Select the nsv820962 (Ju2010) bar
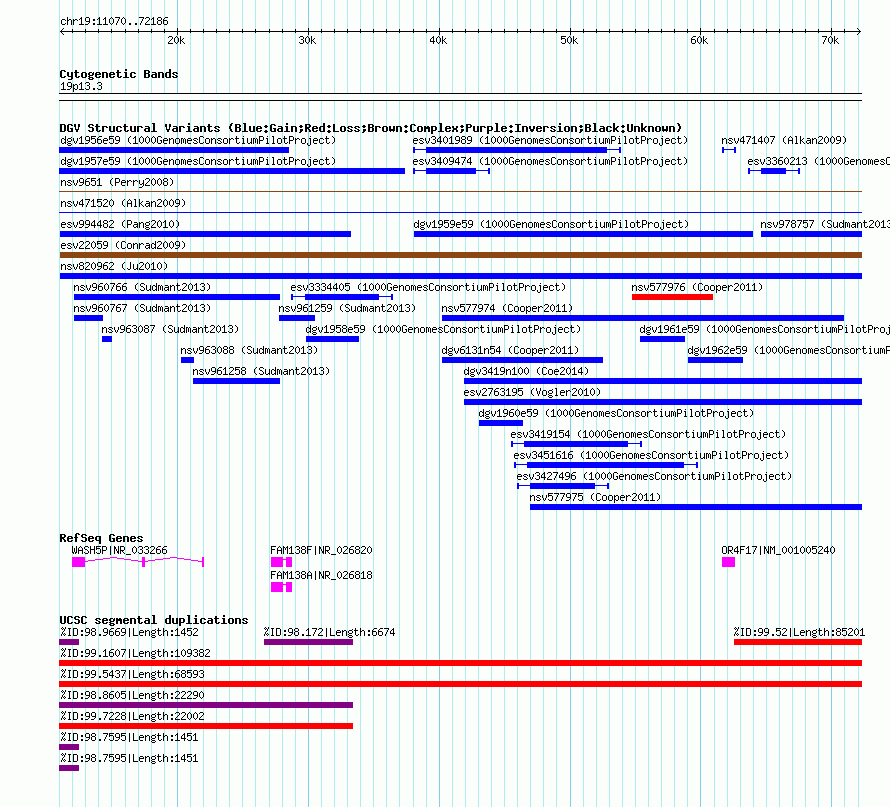This screenshot has width=890, height=807. [x=460, y=276]
